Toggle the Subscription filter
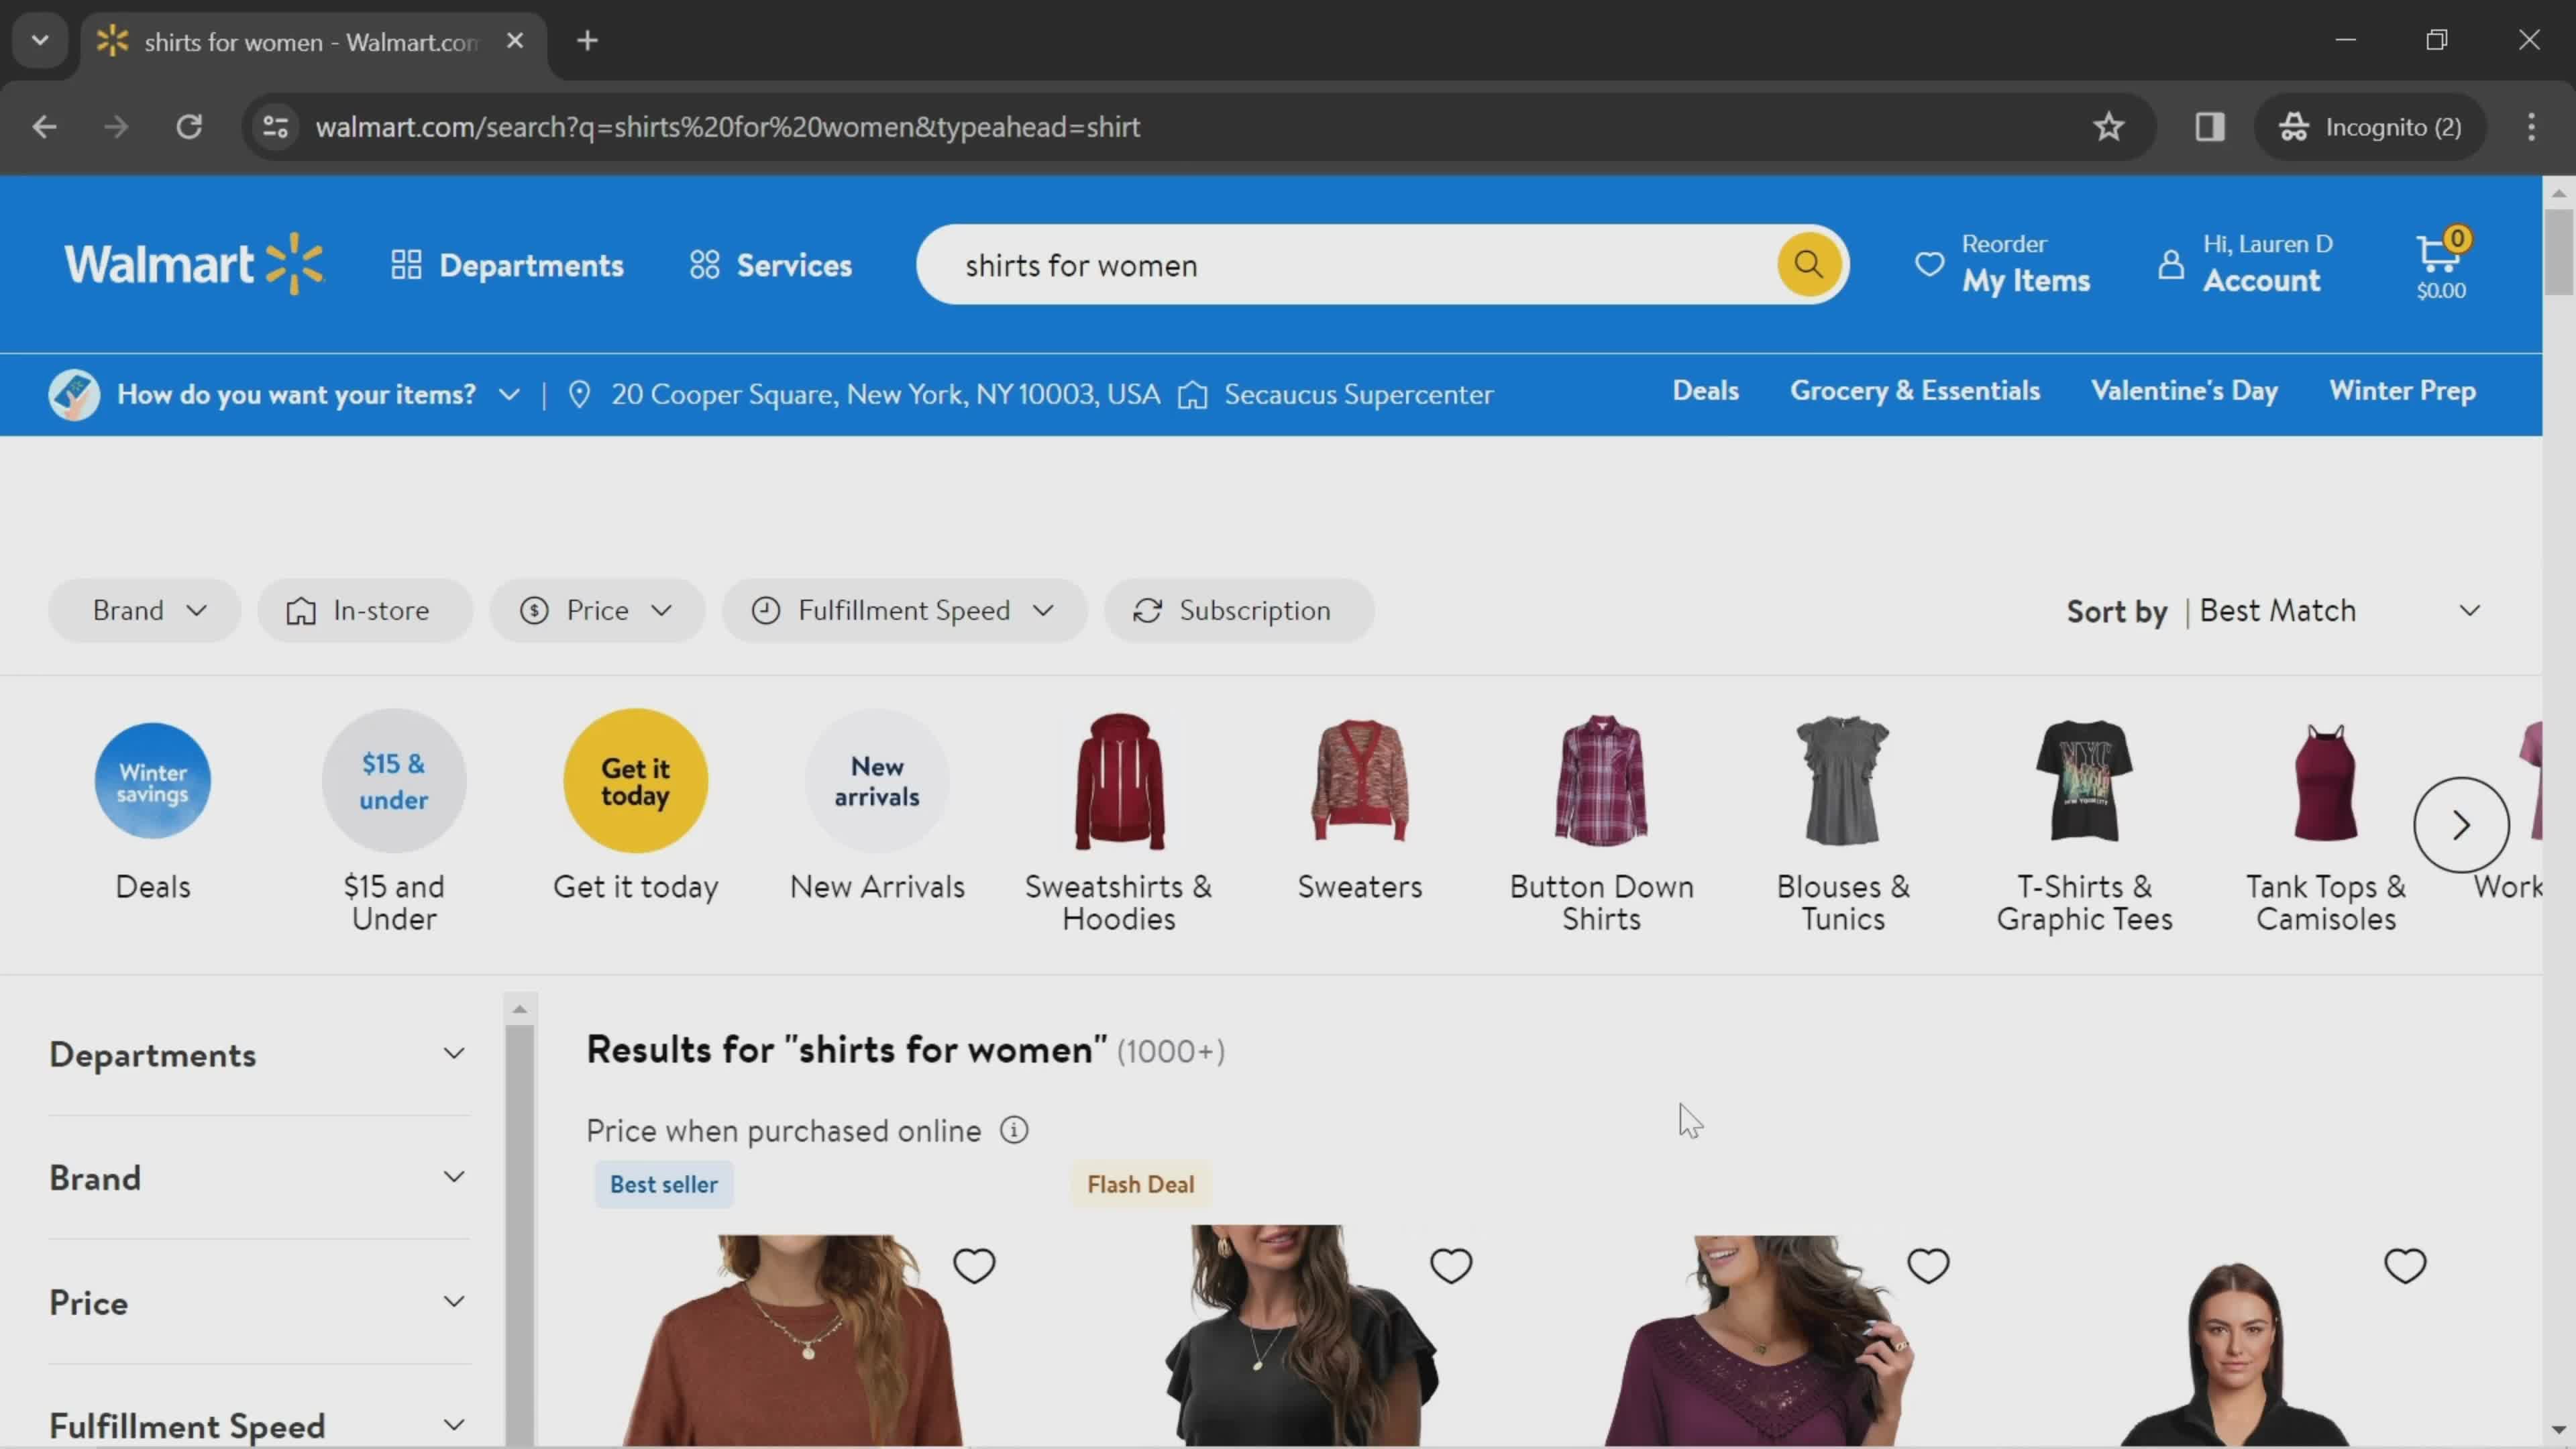The image size is (2576, 1449). (x=1239, y=610)
